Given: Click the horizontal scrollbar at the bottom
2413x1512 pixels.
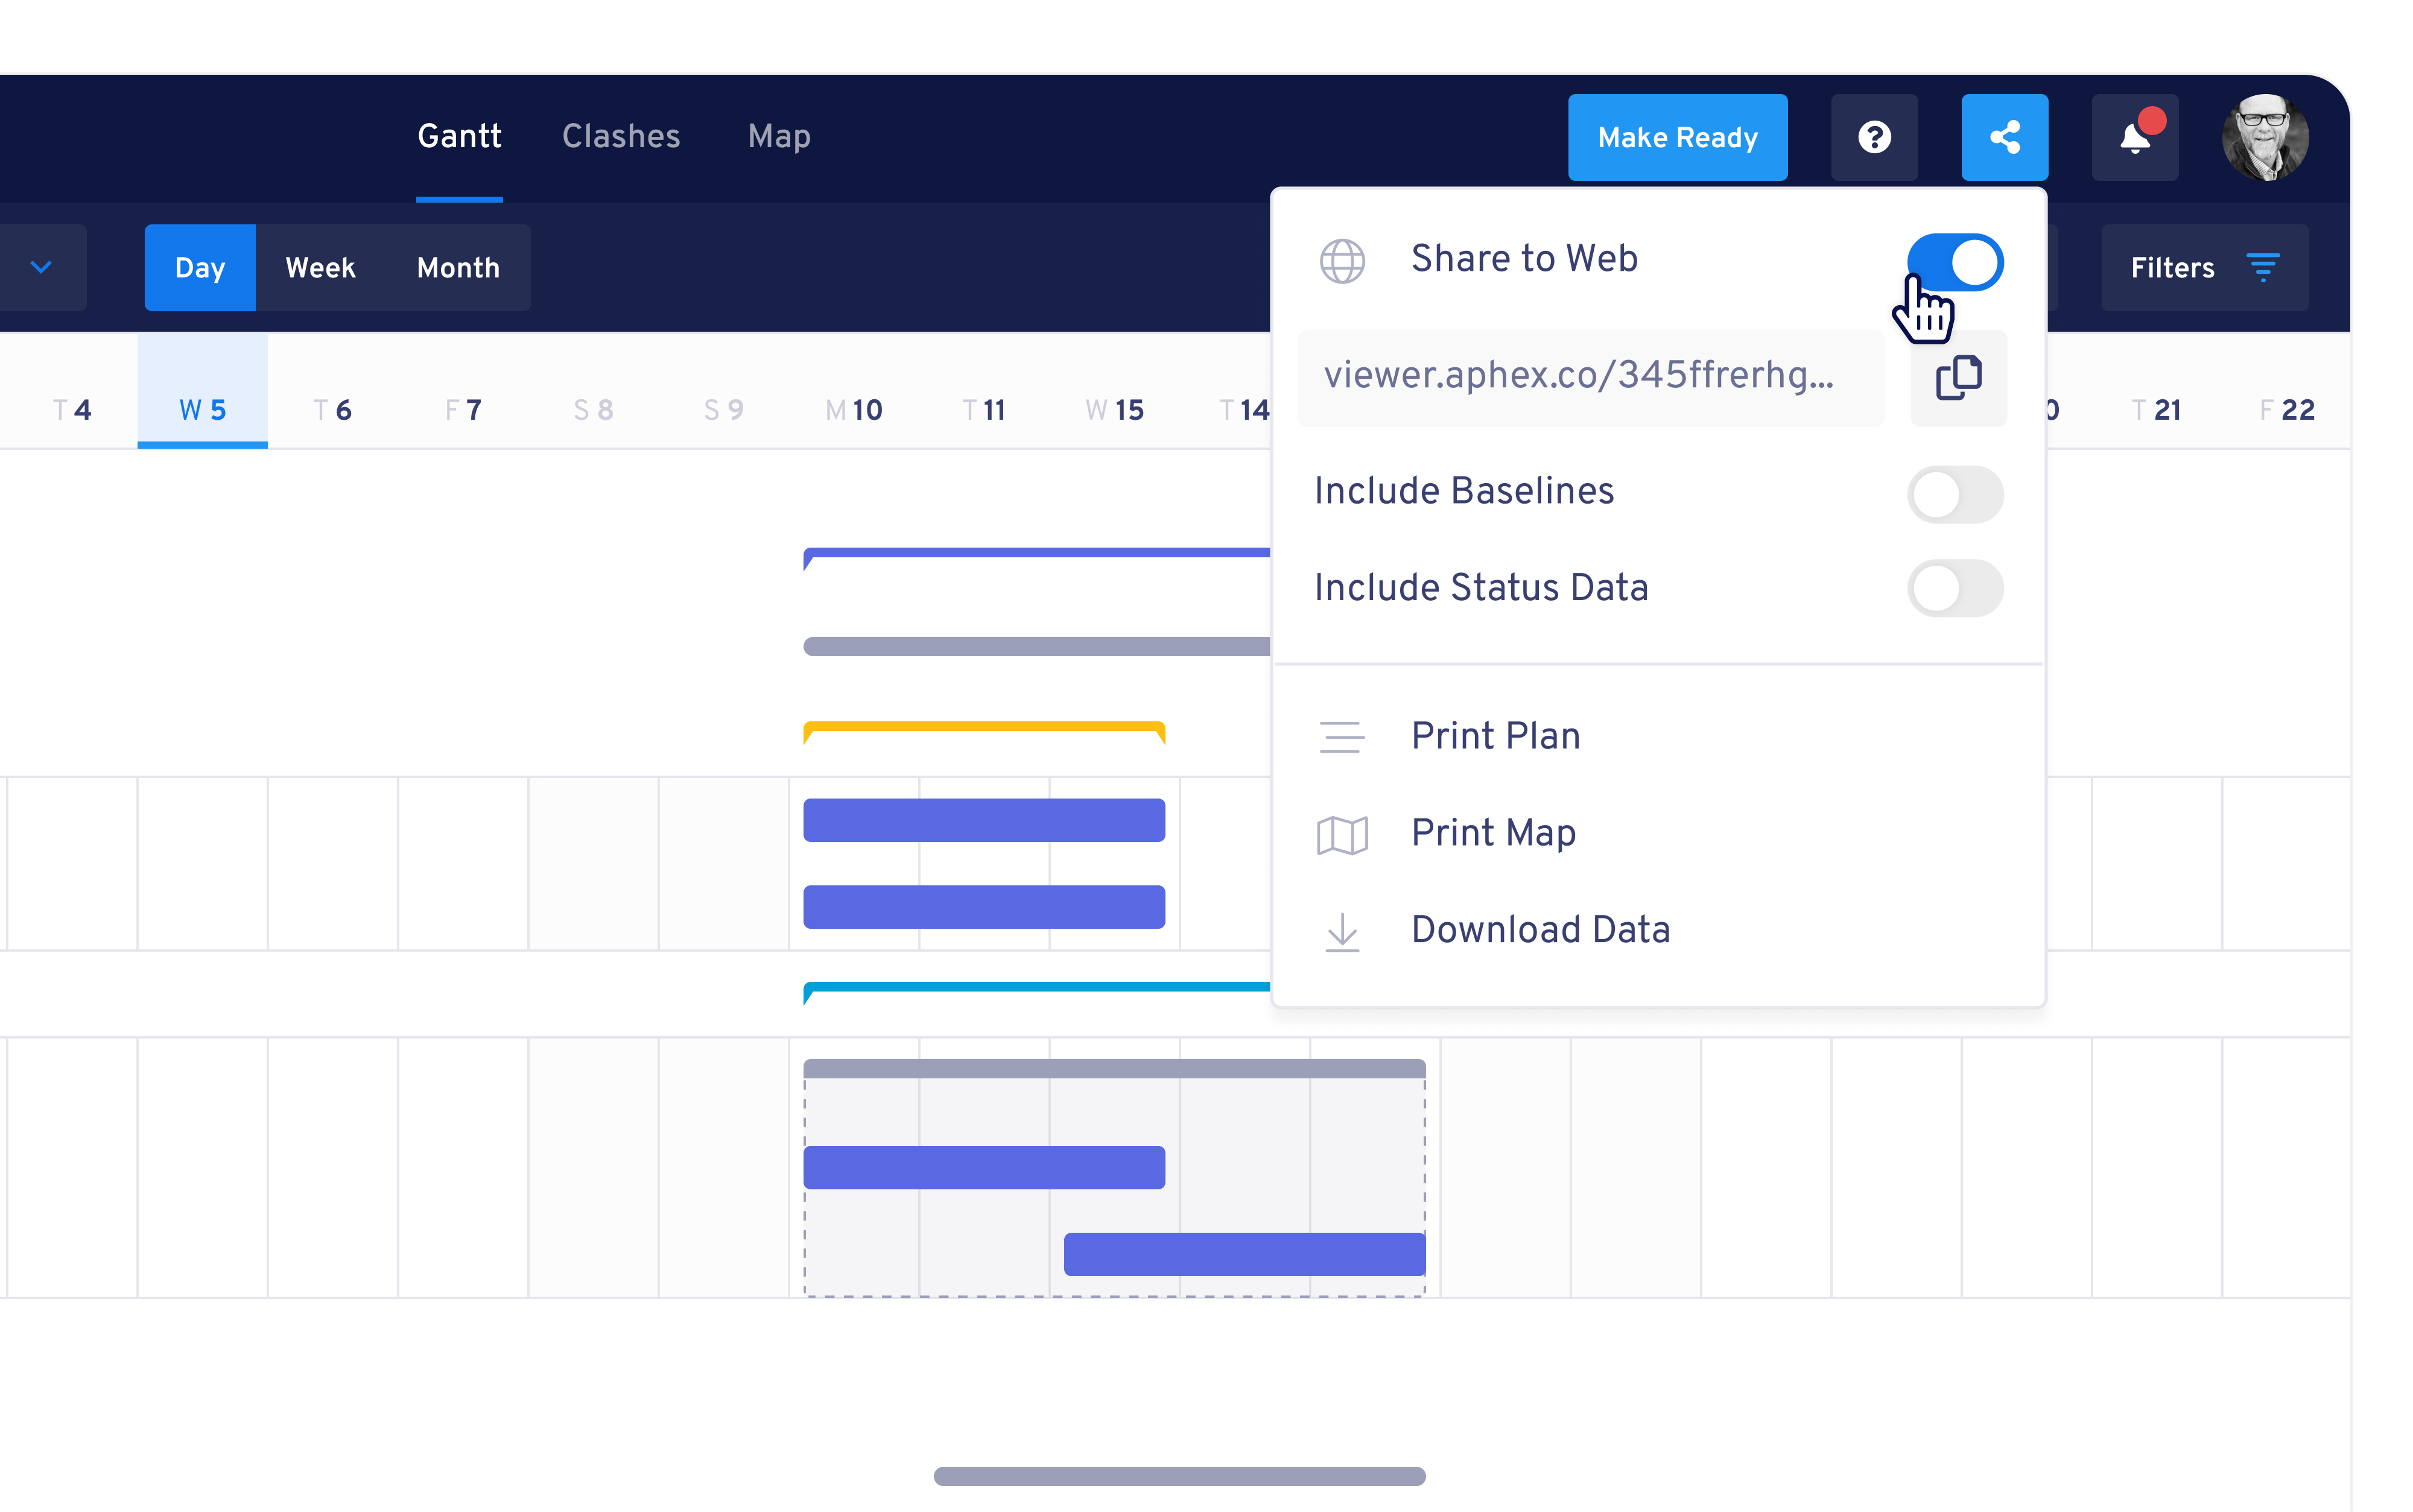Looking at the screenshot, I should pos(1179,1476).
